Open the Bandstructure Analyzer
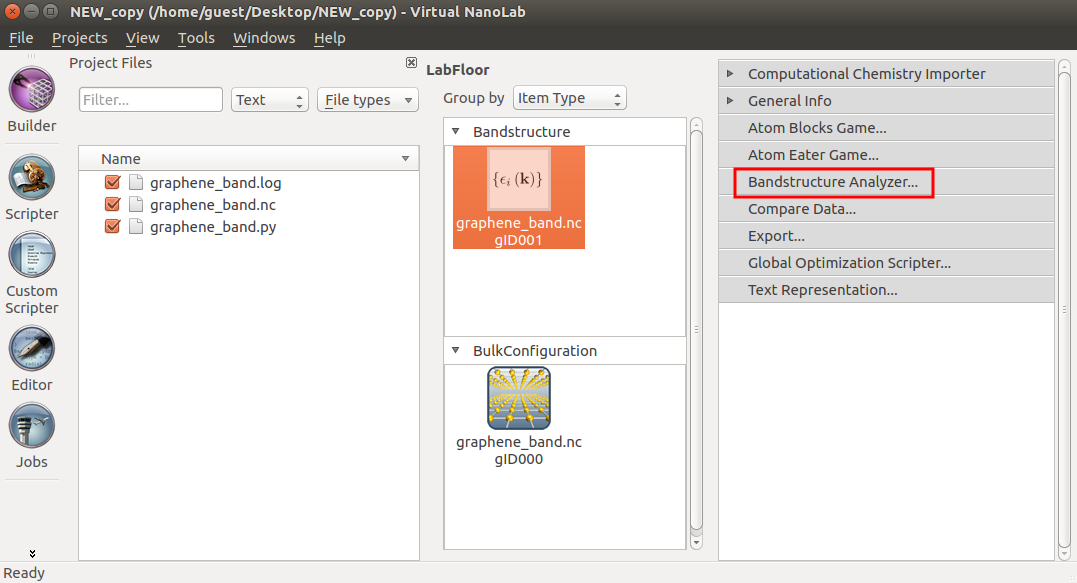 pos(886,182)
